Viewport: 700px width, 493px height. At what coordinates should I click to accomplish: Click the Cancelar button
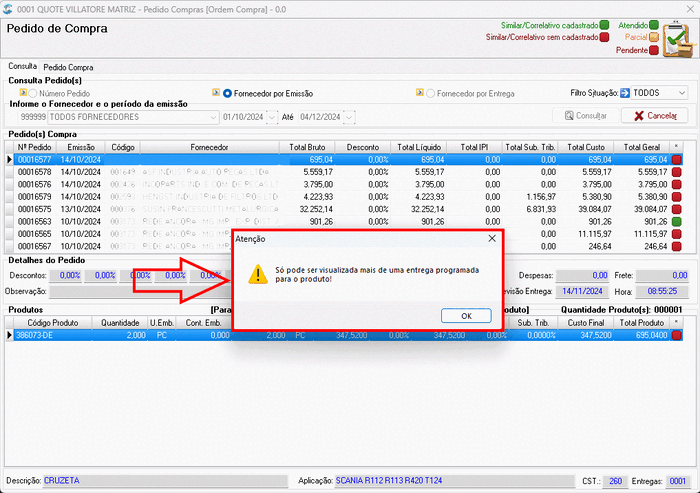[654, 116]
